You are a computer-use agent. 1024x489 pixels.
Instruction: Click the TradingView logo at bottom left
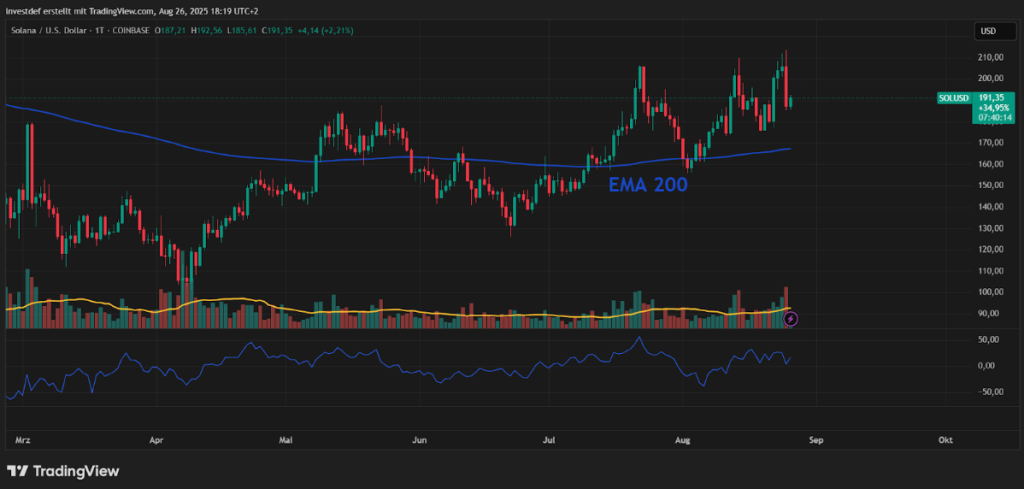pyautogui.click(x=63, y=470)
